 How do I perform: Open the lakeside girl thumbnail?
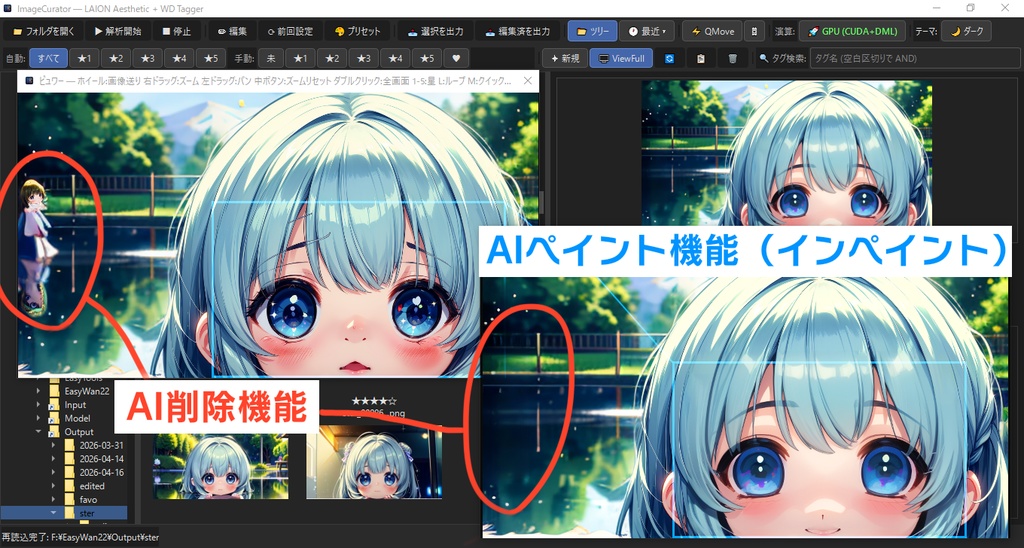(221, 465)
